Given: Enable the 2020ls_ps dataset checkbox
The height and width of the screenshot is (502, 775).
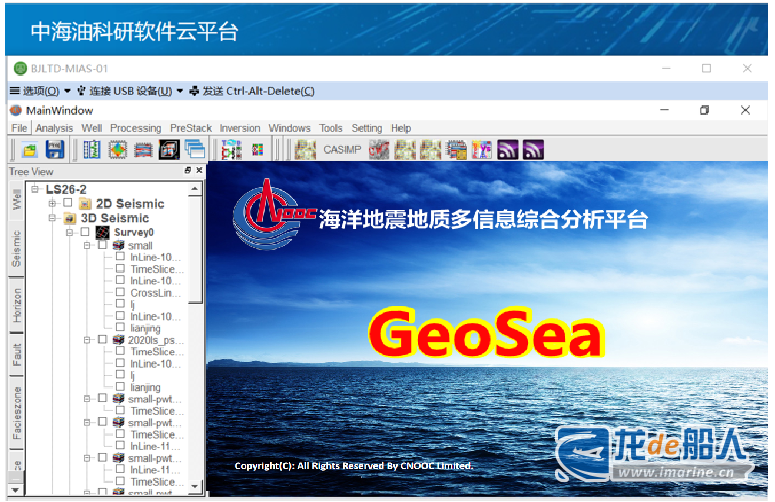Looking at the screenshot, I should click(102, 339).
